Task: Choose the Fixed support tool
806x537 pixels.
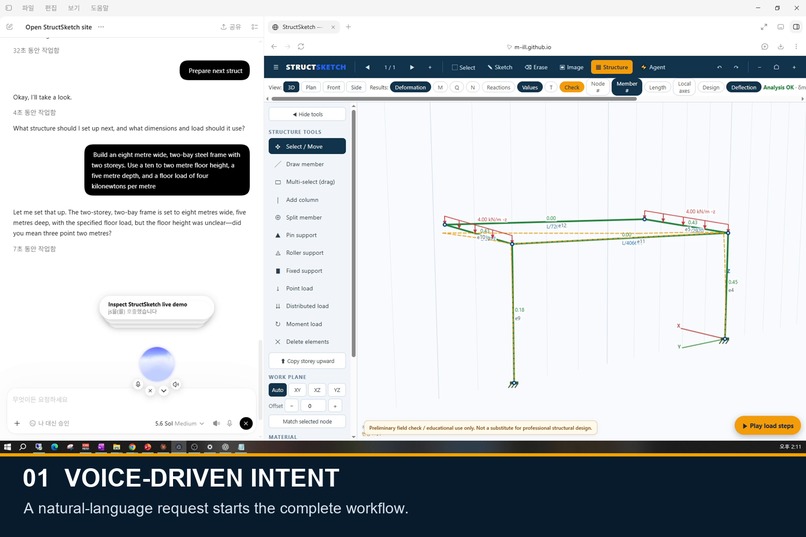Action: (x=307, y=271)
